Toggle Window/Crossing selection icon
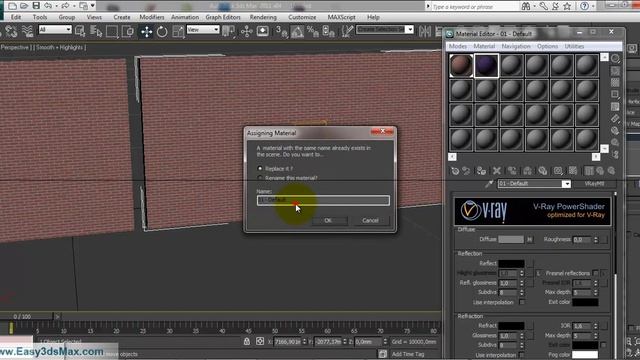This screenshot has width=640, height=360. coord(128,31)
